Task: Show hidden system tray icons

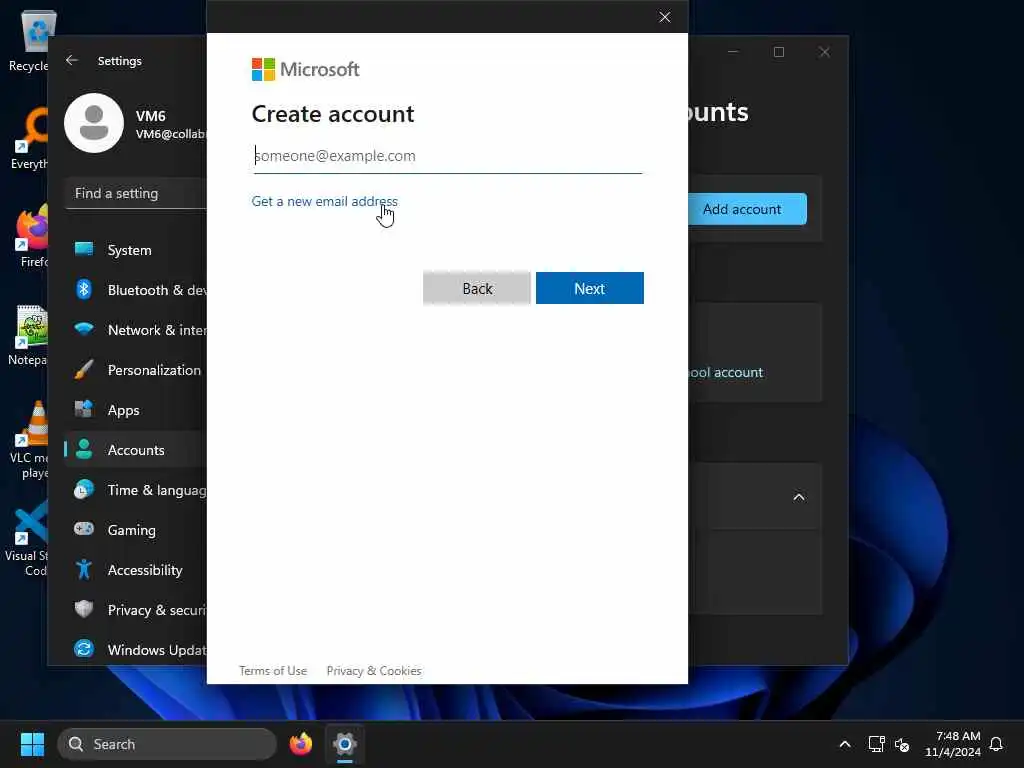Action: click(x=844, y=744)
